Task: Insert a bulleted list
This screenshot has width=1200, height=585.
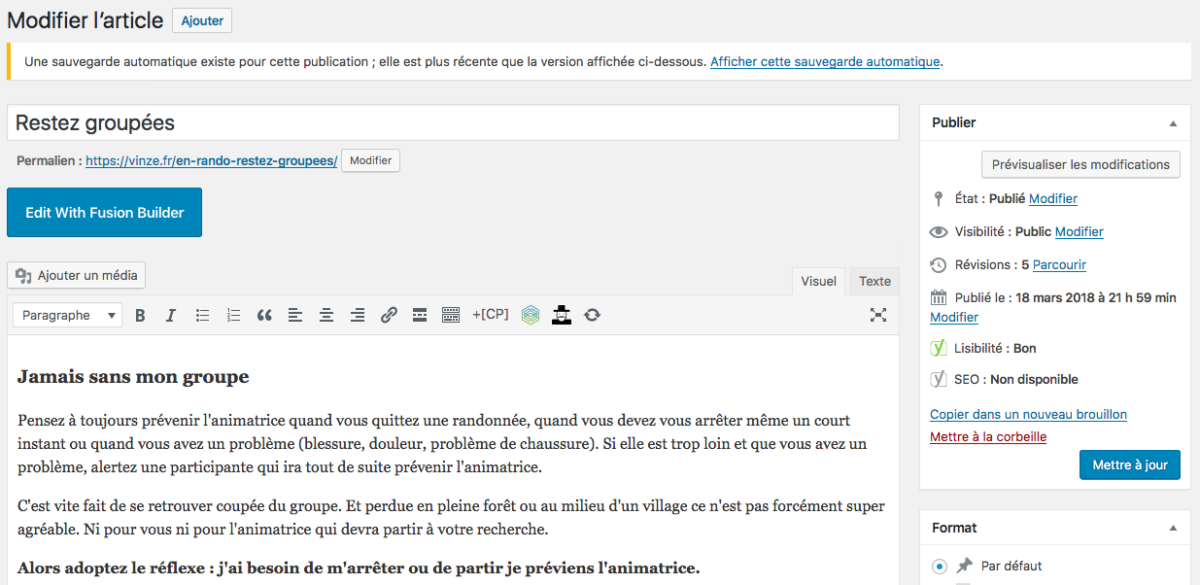Action: point(202,315)
